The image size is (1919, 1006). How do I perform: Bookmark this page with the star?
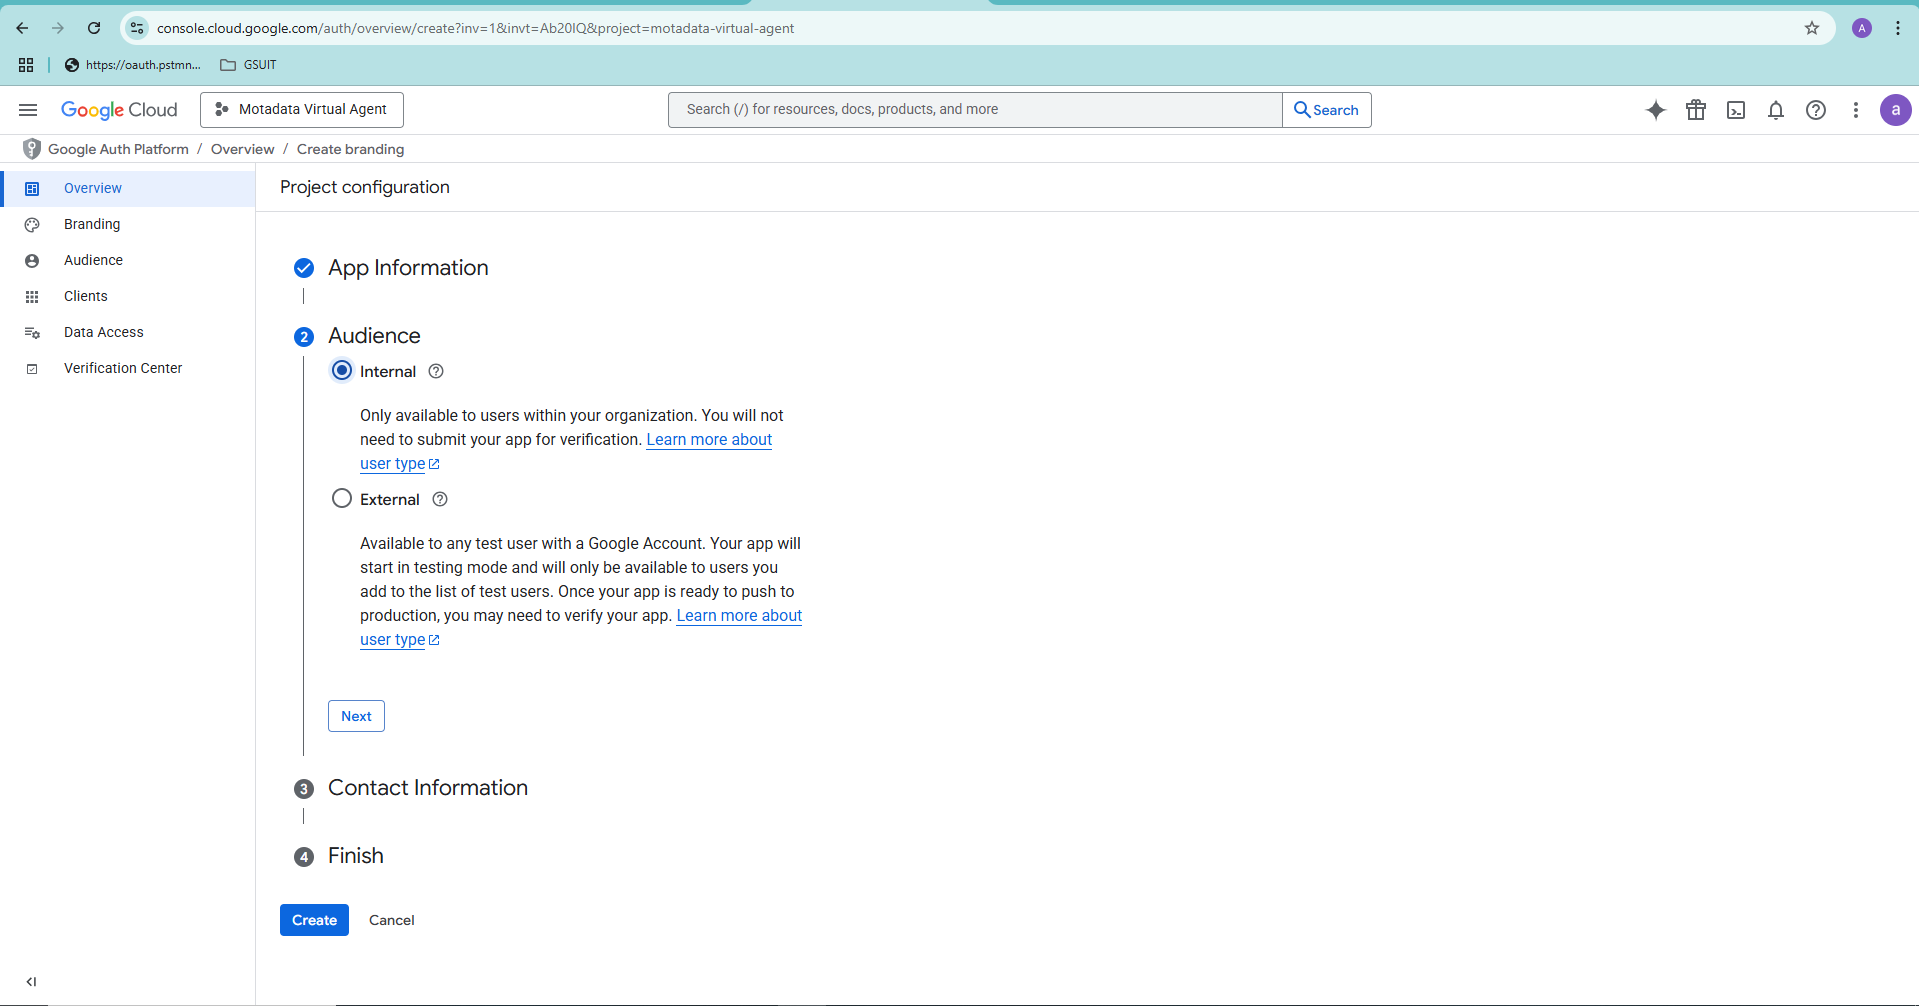[1811, 28]
